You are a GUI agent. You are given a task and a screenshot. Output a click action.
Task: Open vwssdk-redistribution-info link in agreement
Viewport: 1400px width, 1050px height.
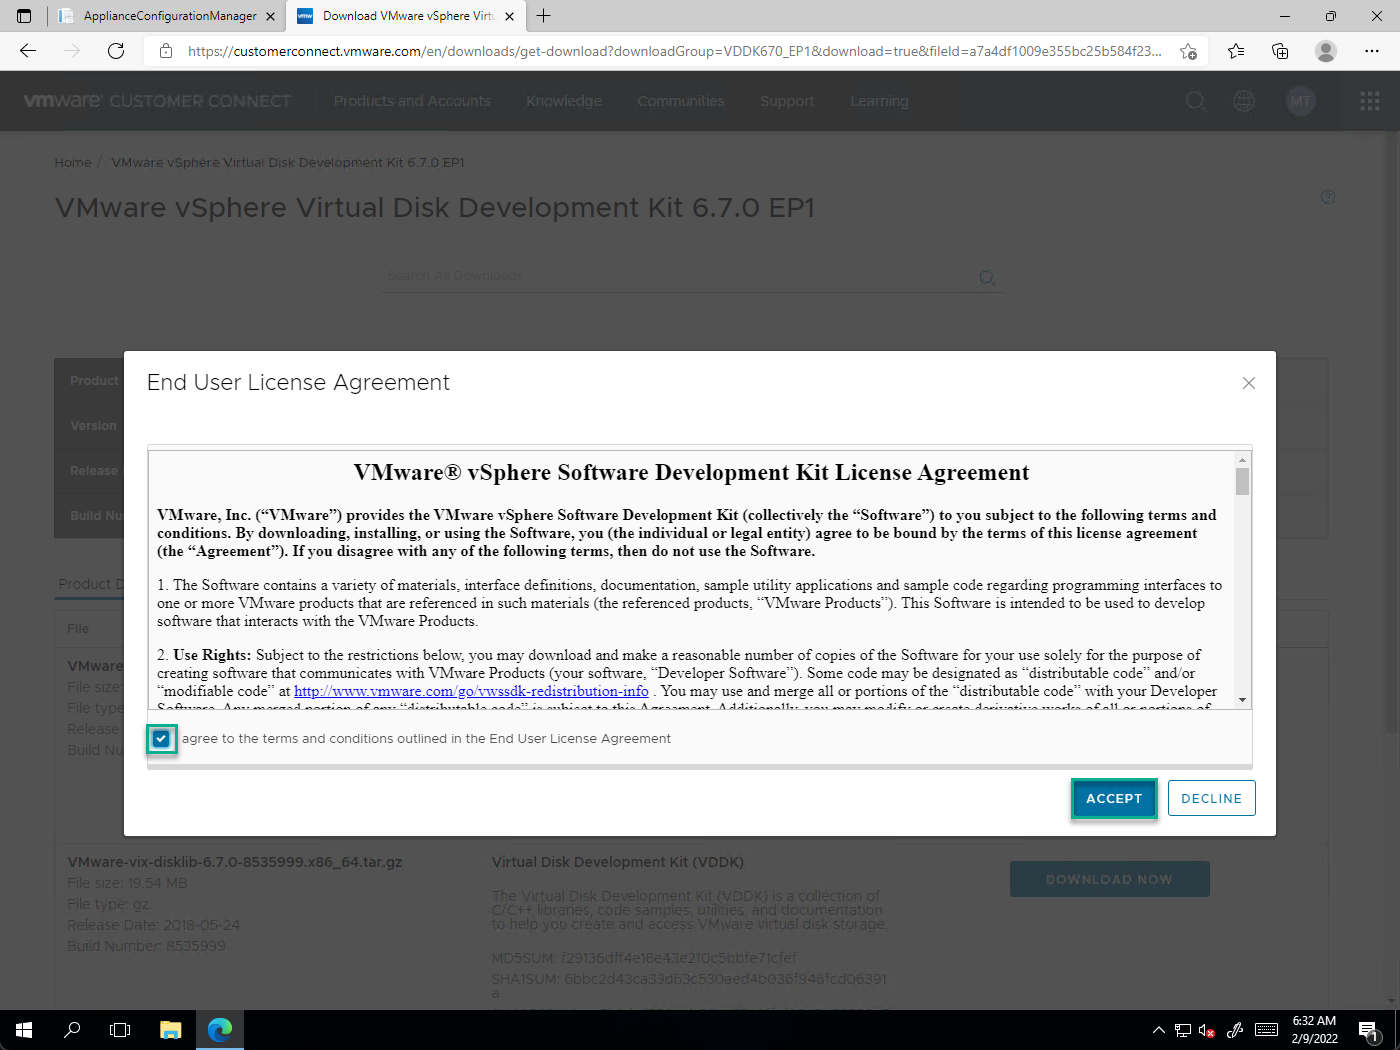471,691
